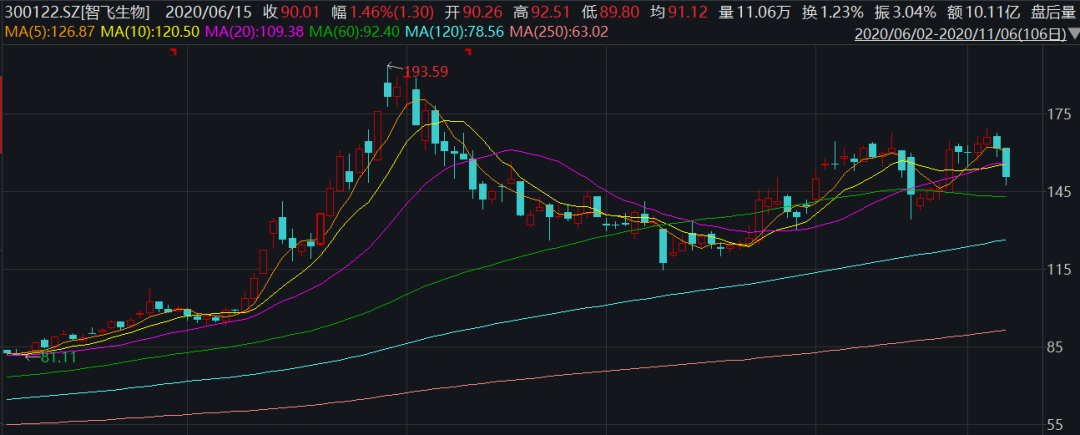Screen dimensions: 1080x435
Task: Click the 81.11 lowest price annotation
Action: point(59,357)
